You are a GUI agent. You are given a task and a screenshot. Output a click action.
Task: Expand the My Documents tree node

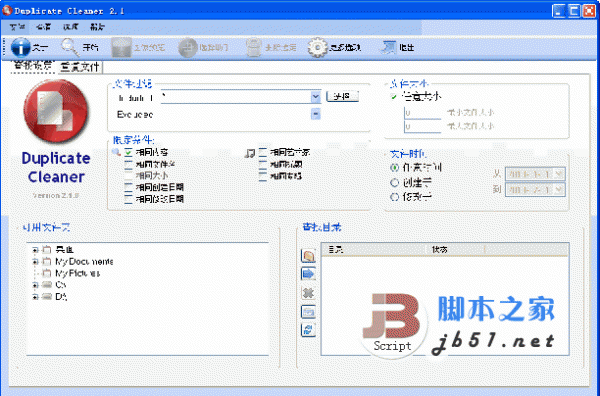point(35,262)
